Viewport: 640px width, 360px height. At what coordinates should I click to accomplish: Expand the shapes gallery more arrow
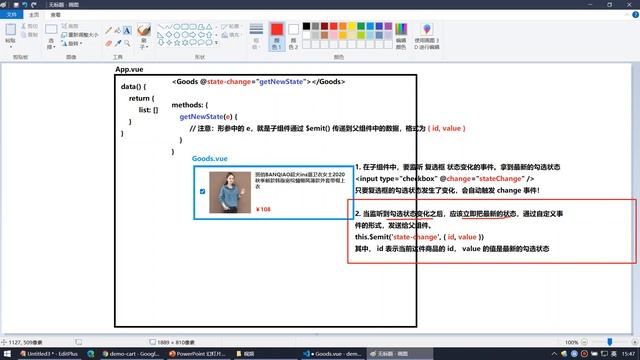(216, 43)
